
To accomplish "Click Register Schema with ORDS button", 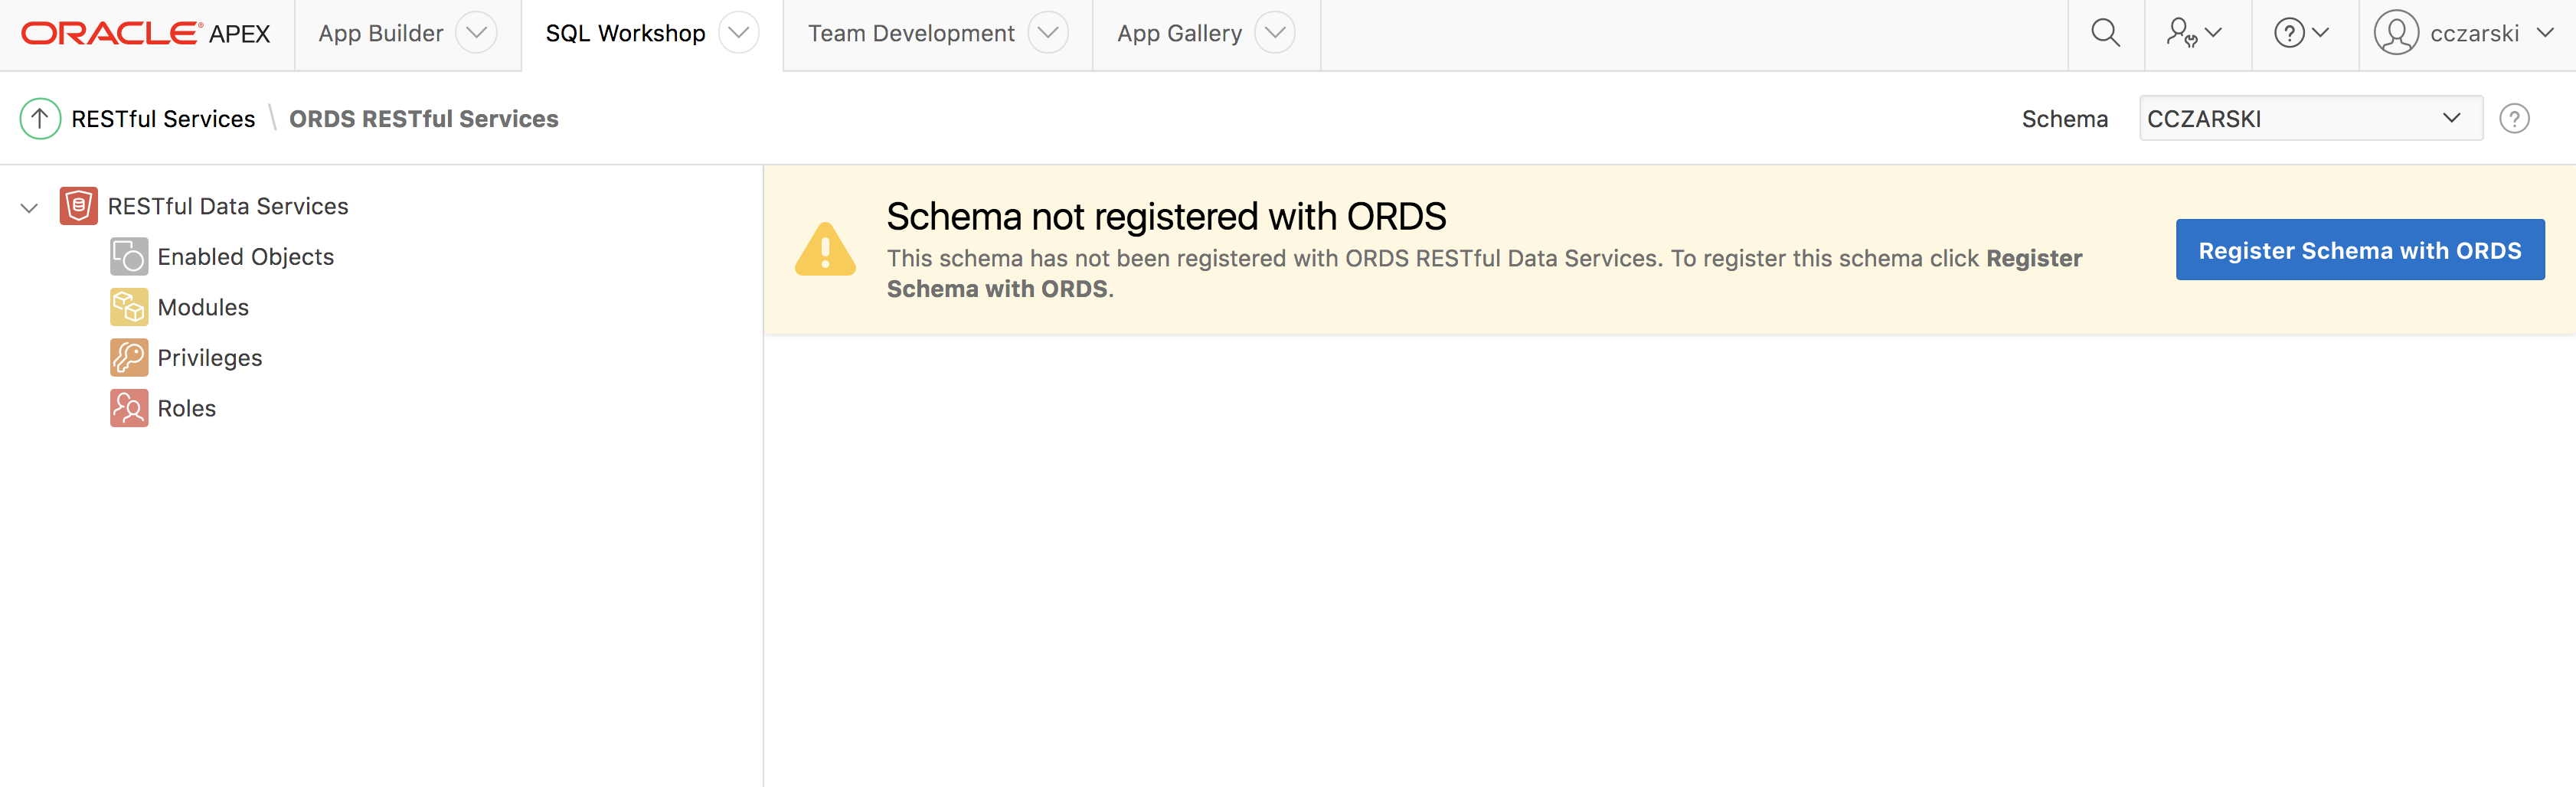I will [2359, 250].
